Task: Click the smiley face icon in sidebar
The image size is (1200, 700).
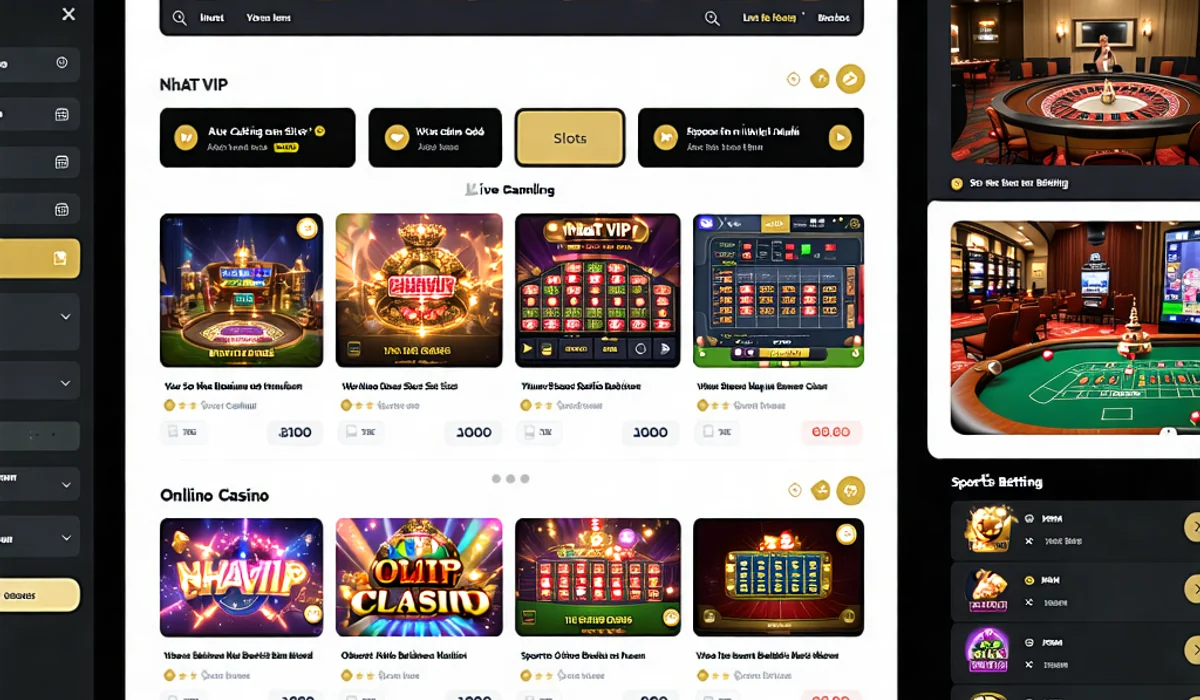Action: pos(62,62)
